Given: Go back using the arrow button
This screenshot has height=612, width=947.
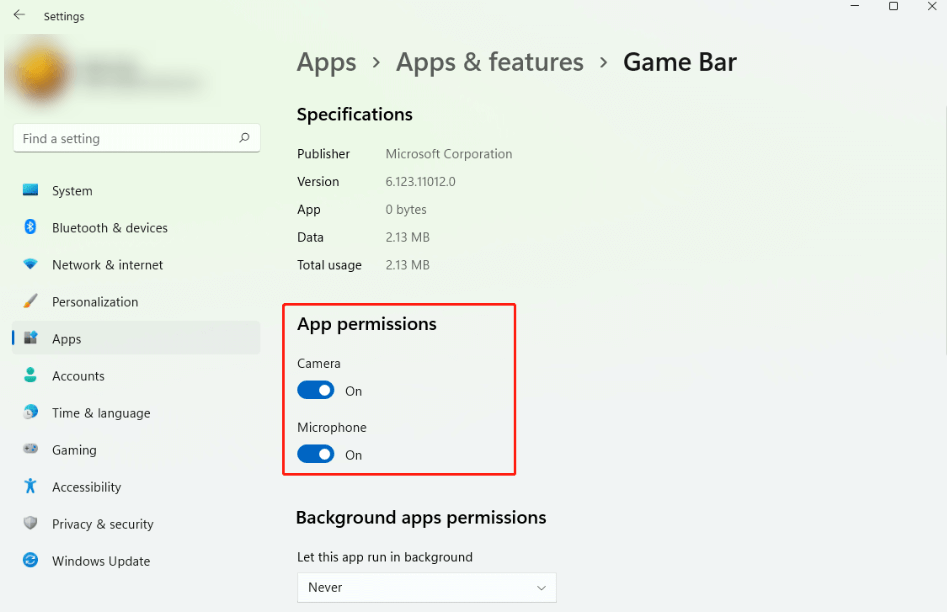Looking at the screenshot, I should click(19, 15).
